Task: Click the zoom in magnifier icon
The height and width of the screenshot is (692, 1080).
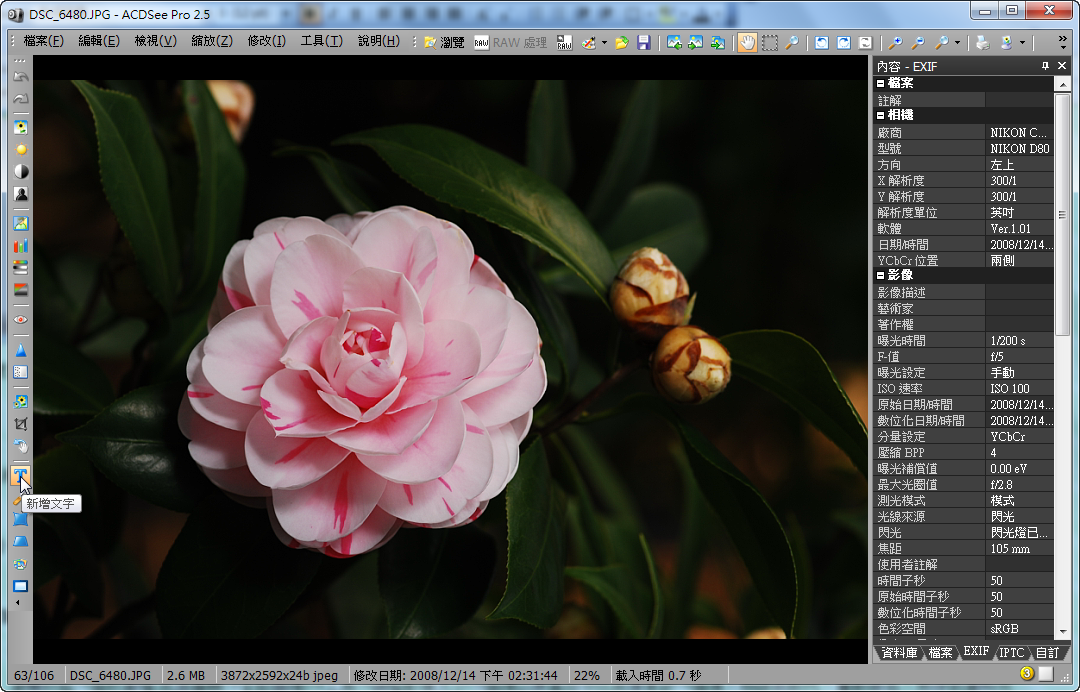Action: point(895,42)
